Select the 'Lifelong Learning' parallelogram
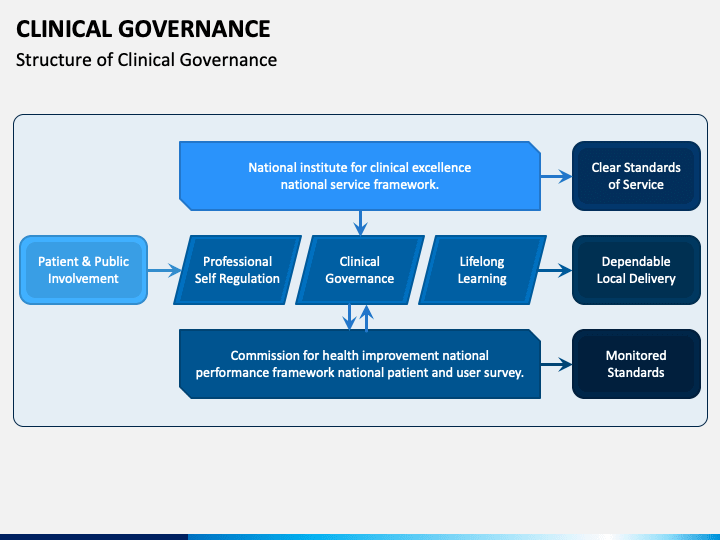This screenshot has height=540, width=720. 482,270
